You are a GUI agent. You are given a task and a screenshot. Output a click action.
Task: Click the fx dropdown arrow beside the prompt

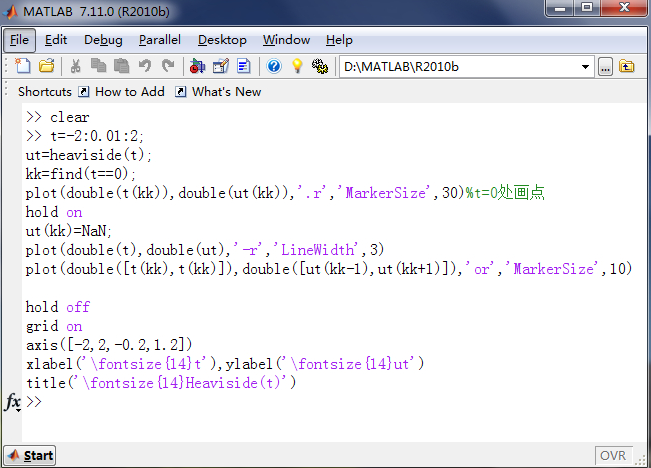(18, 410)
